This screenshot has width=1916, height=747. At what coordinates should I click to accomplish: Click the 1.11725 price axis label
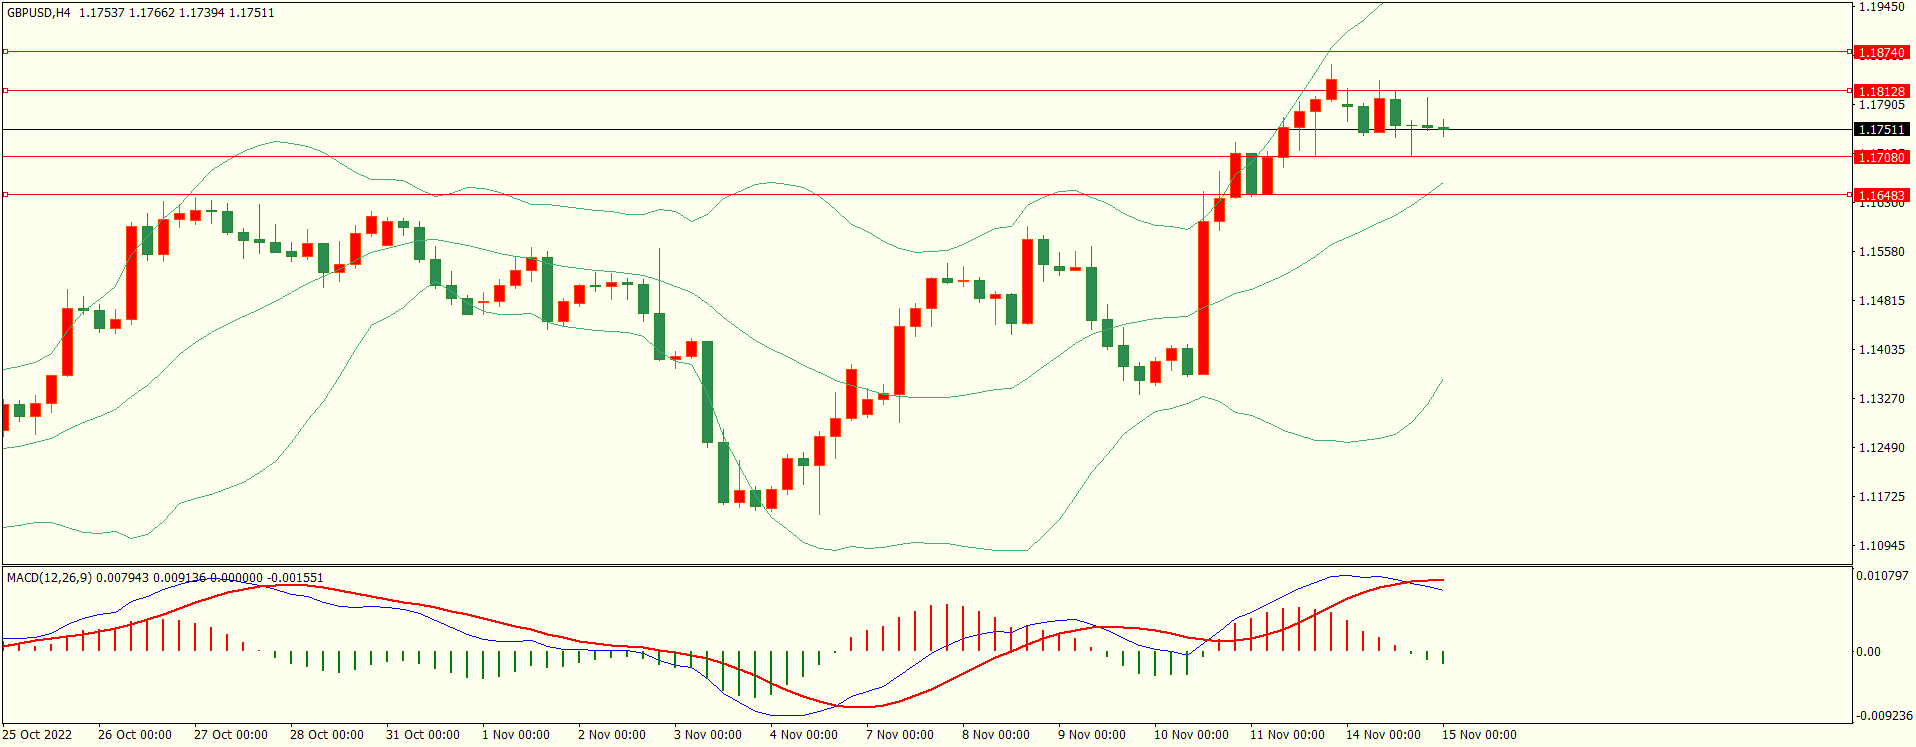point(1881,497)
